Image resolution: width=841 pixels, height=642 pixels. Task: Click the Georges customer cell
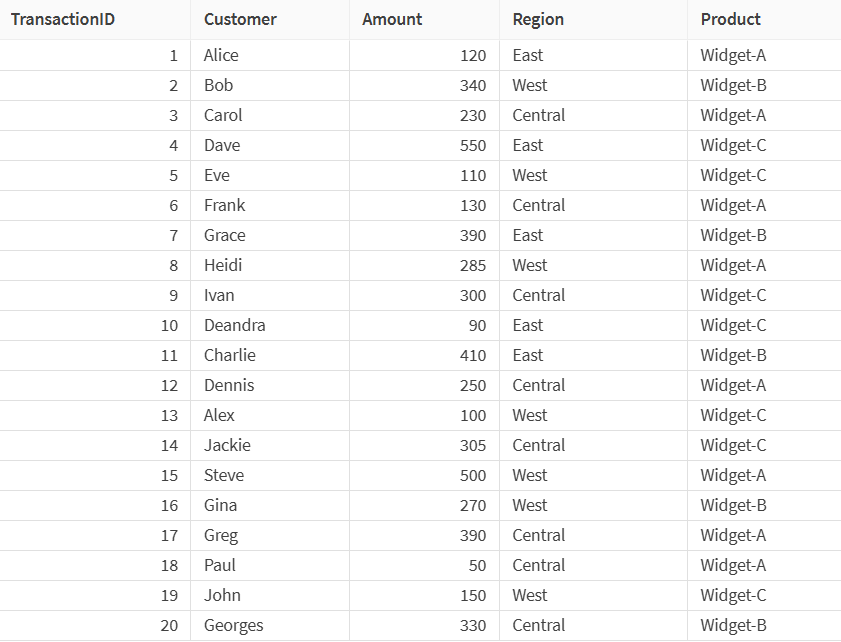click(233, 625)
